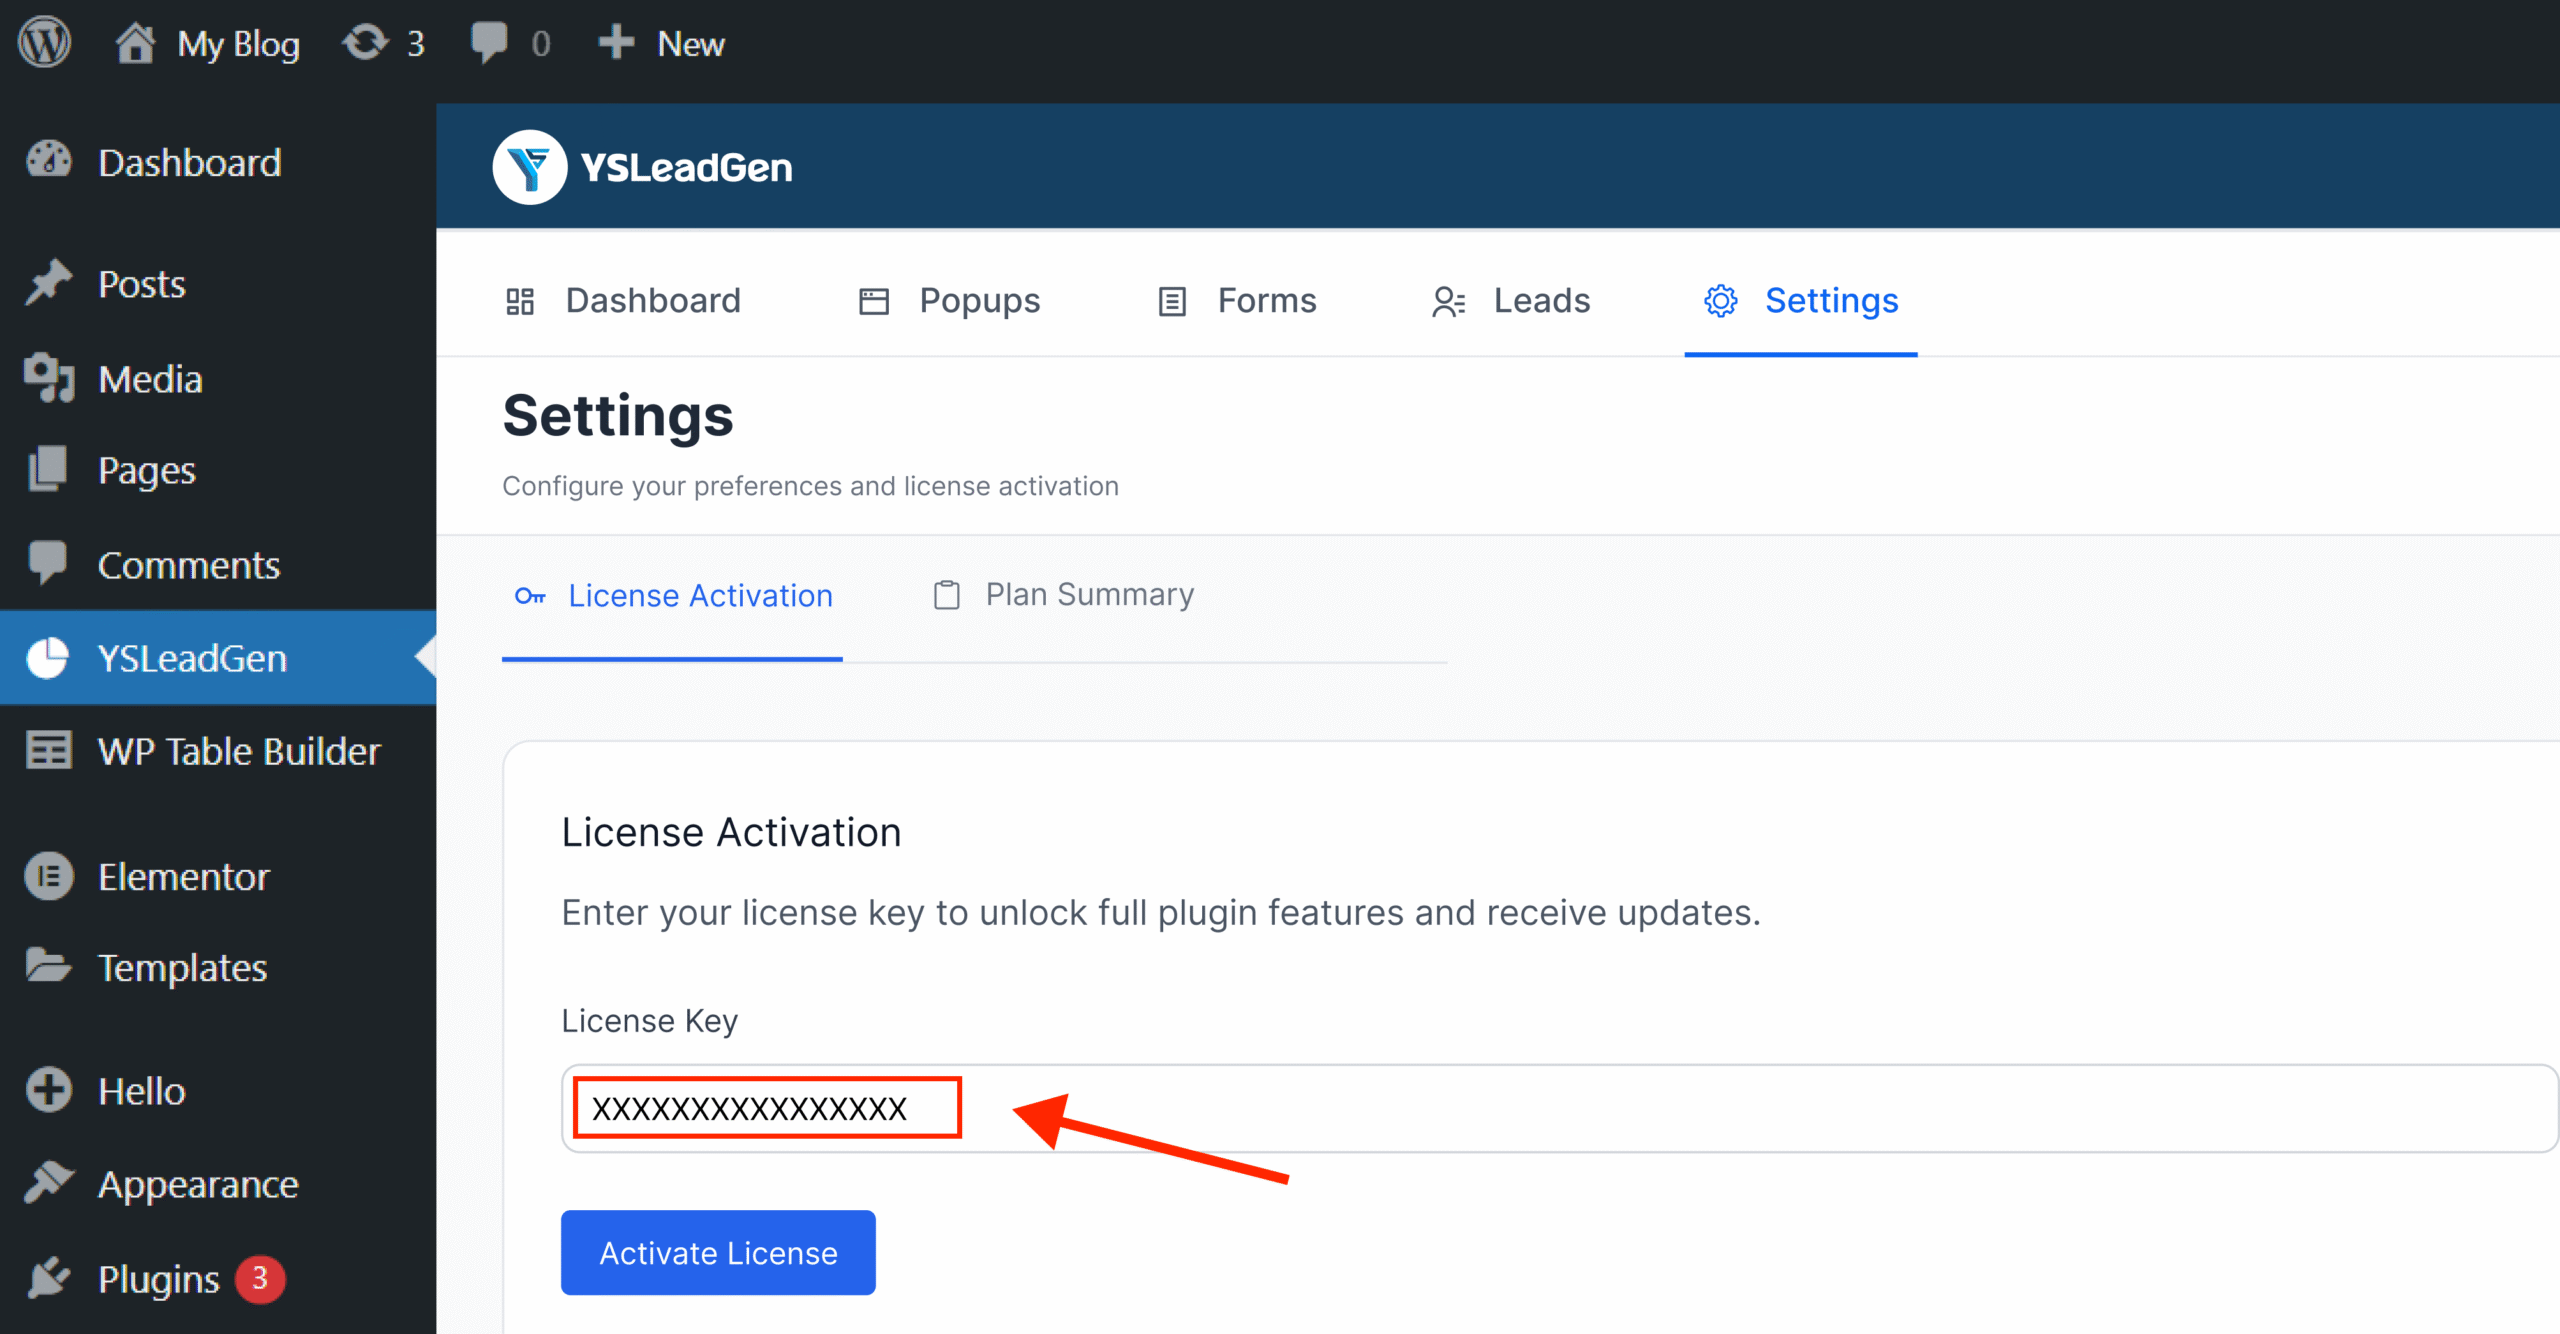Click the Popups window icon
Image resolution: width=2560 pixels, height=1334 pixels.
874,301
